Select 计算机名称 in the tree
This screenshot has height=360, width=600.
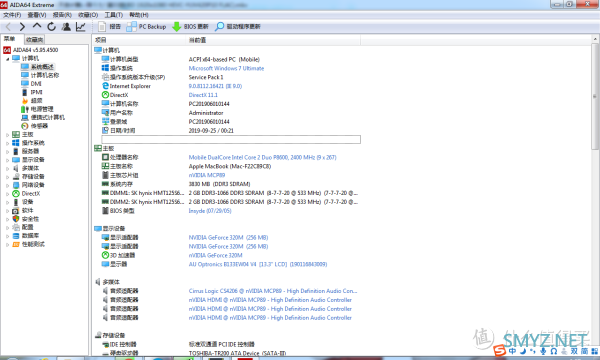pyautogui.click(x=45, y=75)
